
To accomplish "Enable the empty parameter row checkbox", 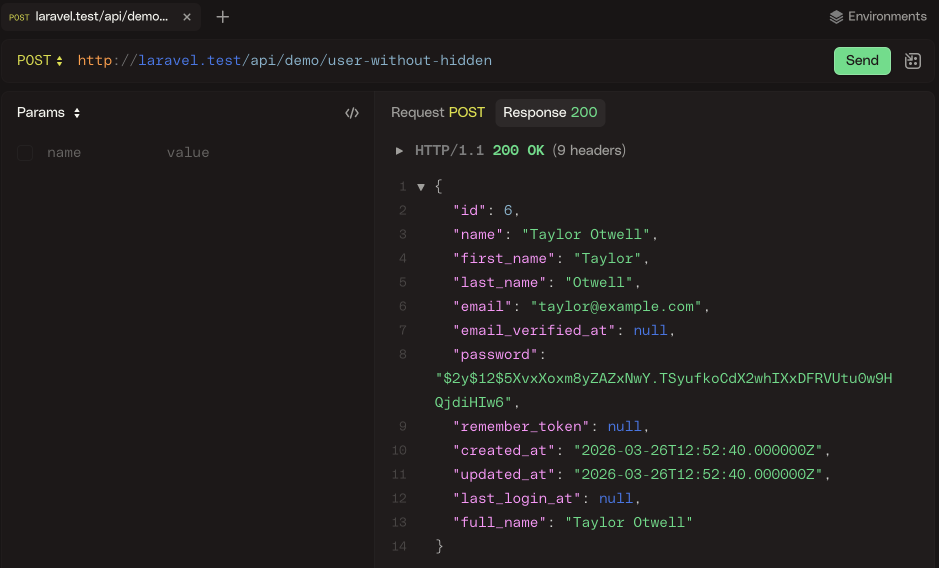I will (25, 153).
